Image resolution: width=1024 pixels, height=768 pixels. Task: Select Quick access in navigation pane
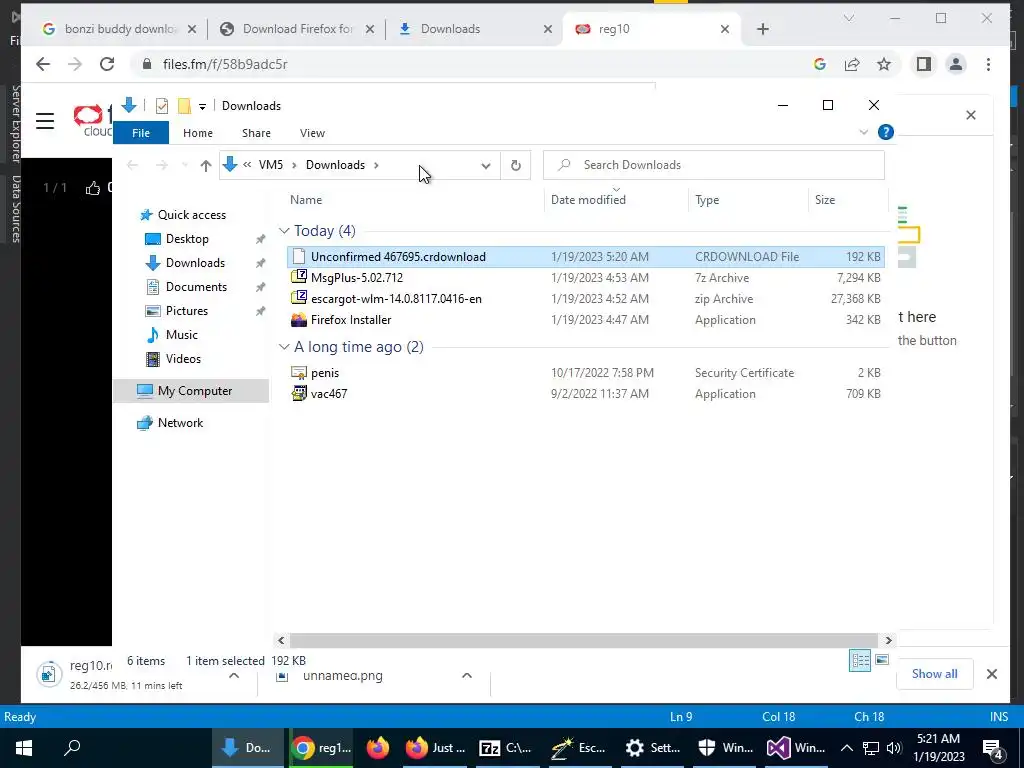click(191, 215)
